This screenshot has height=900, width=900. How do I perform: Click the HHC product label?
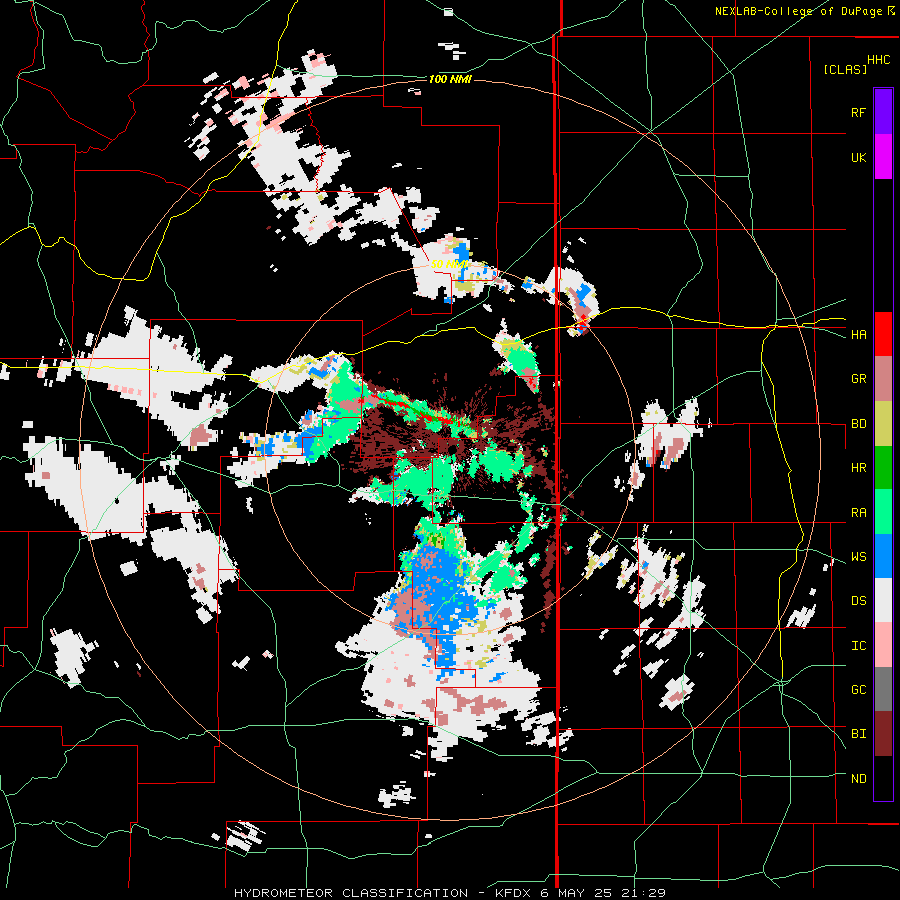tap(879, 60)
